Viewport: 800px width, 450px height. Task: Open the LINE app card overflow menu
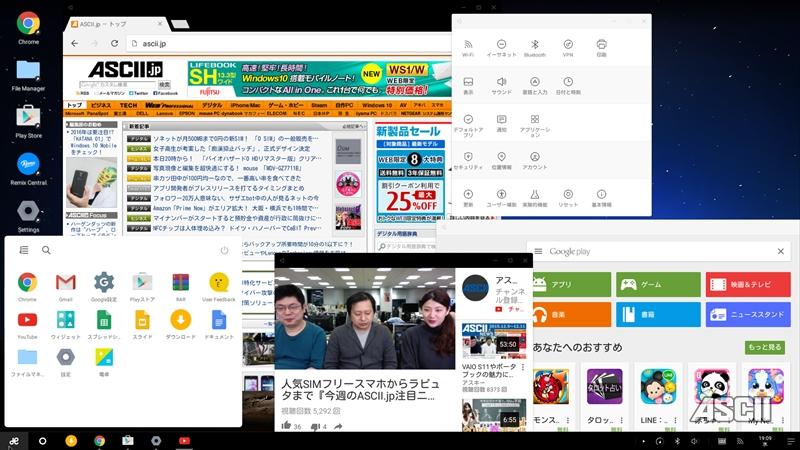point(675,420)
